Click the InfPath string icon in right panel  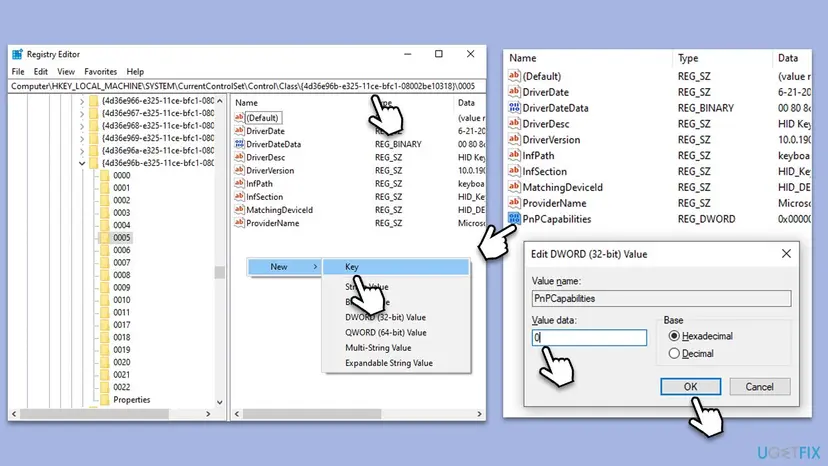tap(514, 155)
